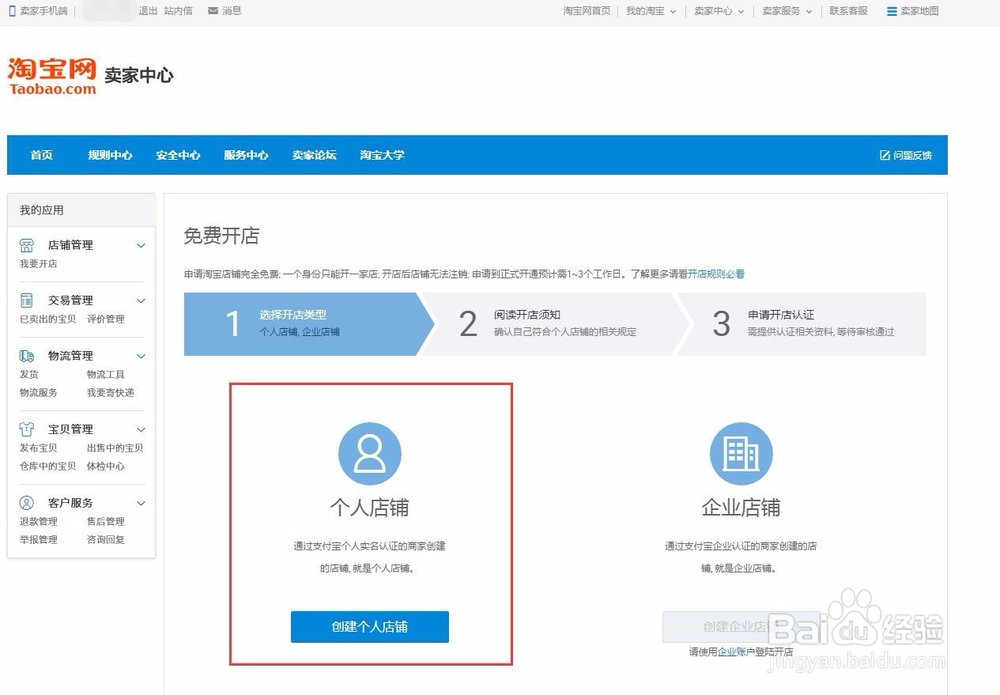Screen dimensions: 1000x695
Task: Open the 卖家服务 dropdown
Action: pyautogui.click(x=787, y=11)
